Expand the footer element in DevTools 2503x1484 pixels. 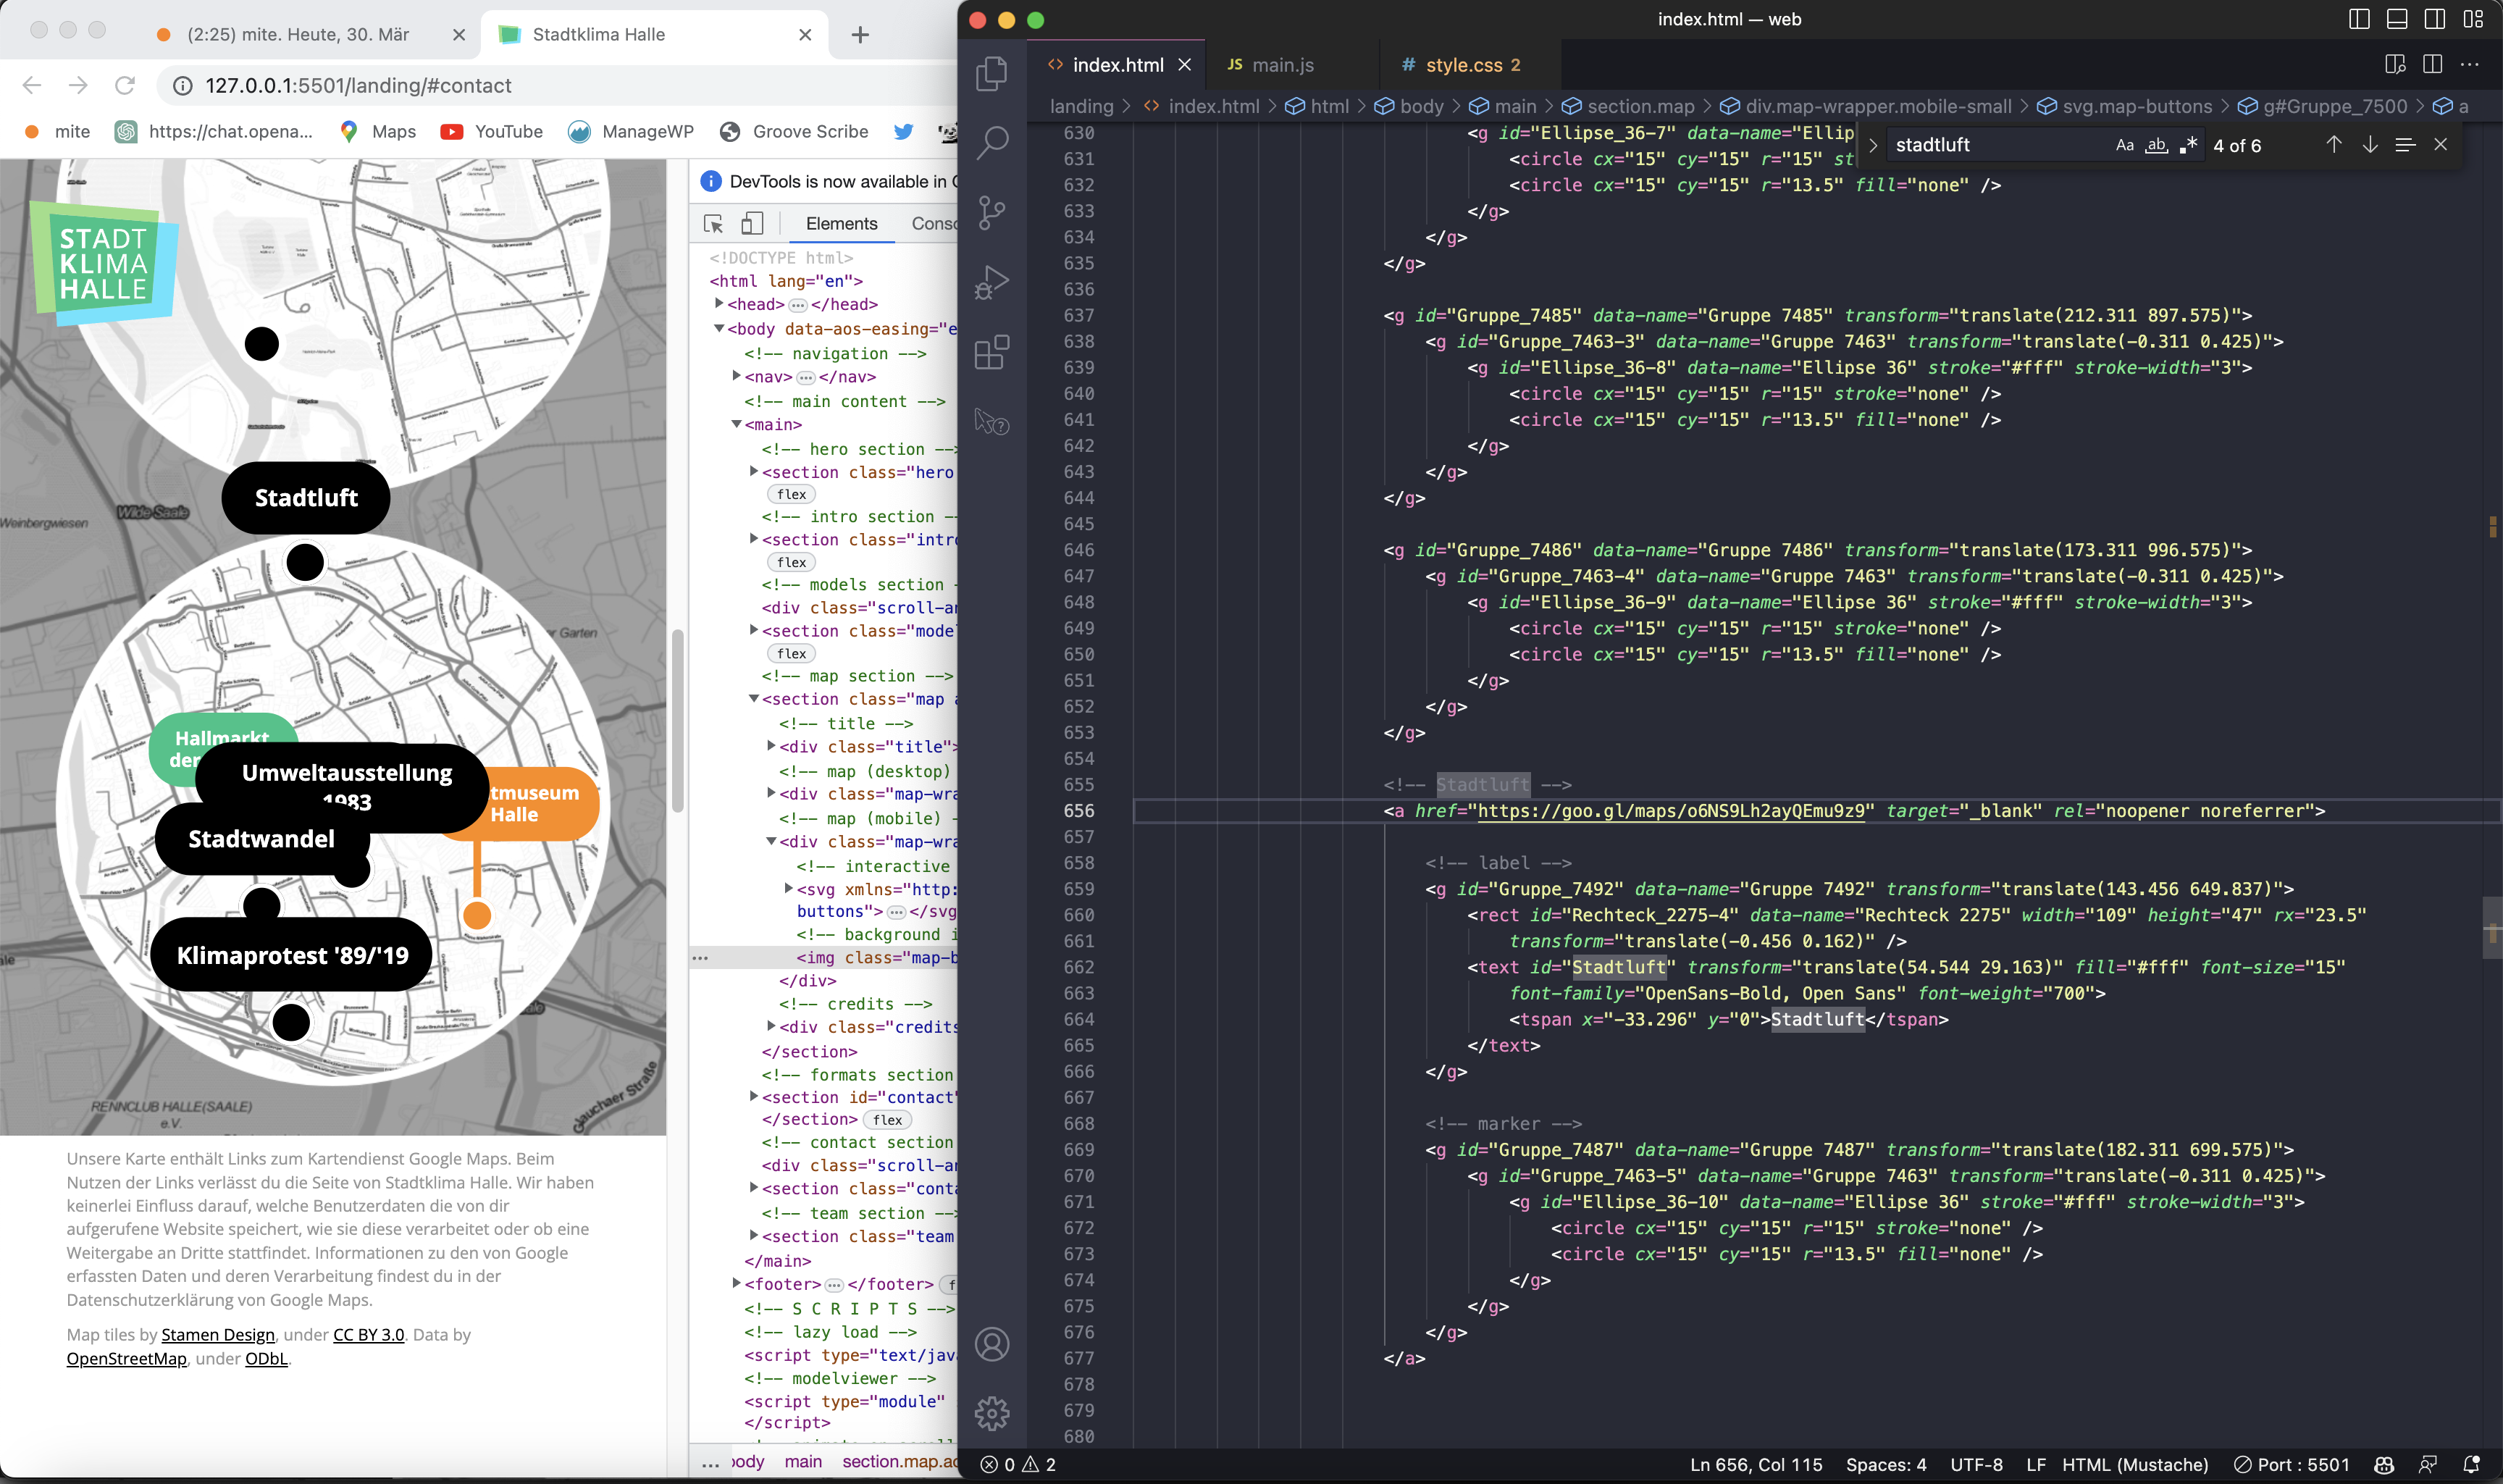tap(737, 1283)
